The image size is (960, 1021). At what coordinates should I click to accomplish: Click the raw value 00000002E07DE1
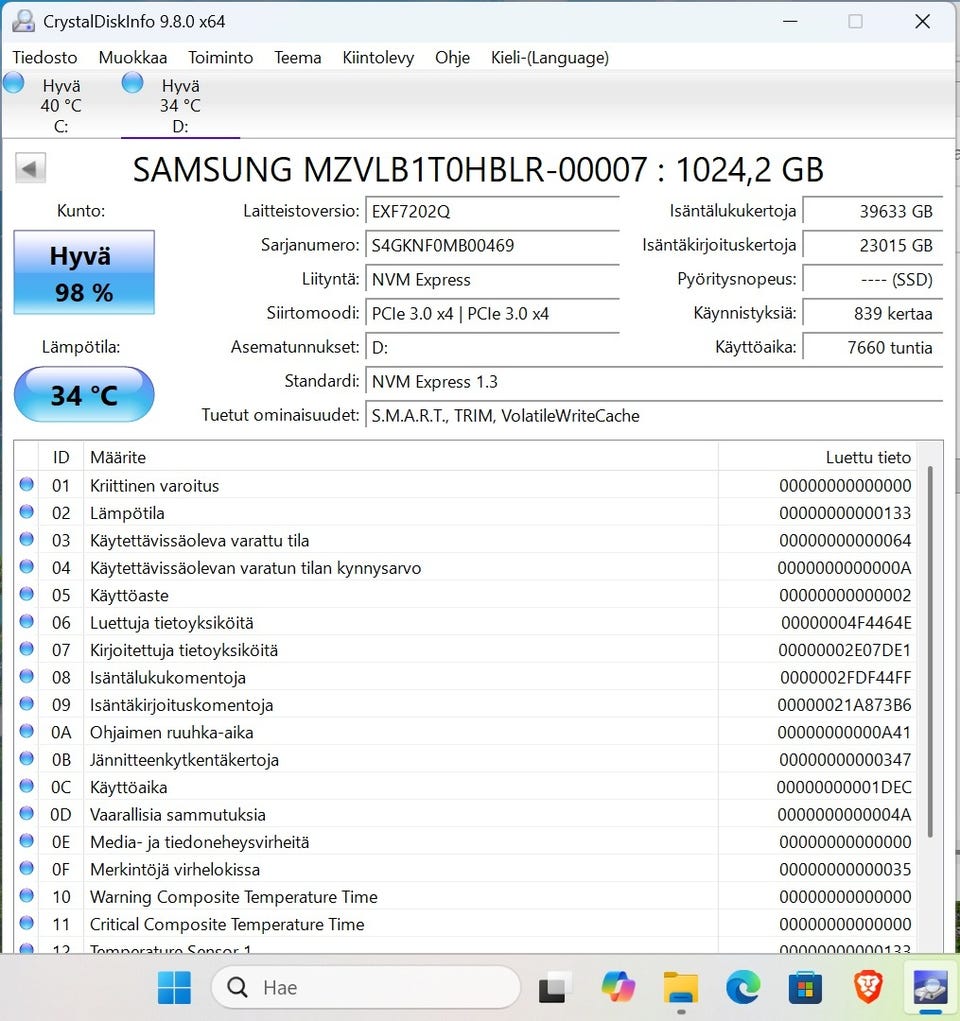[x=844, y=650]
